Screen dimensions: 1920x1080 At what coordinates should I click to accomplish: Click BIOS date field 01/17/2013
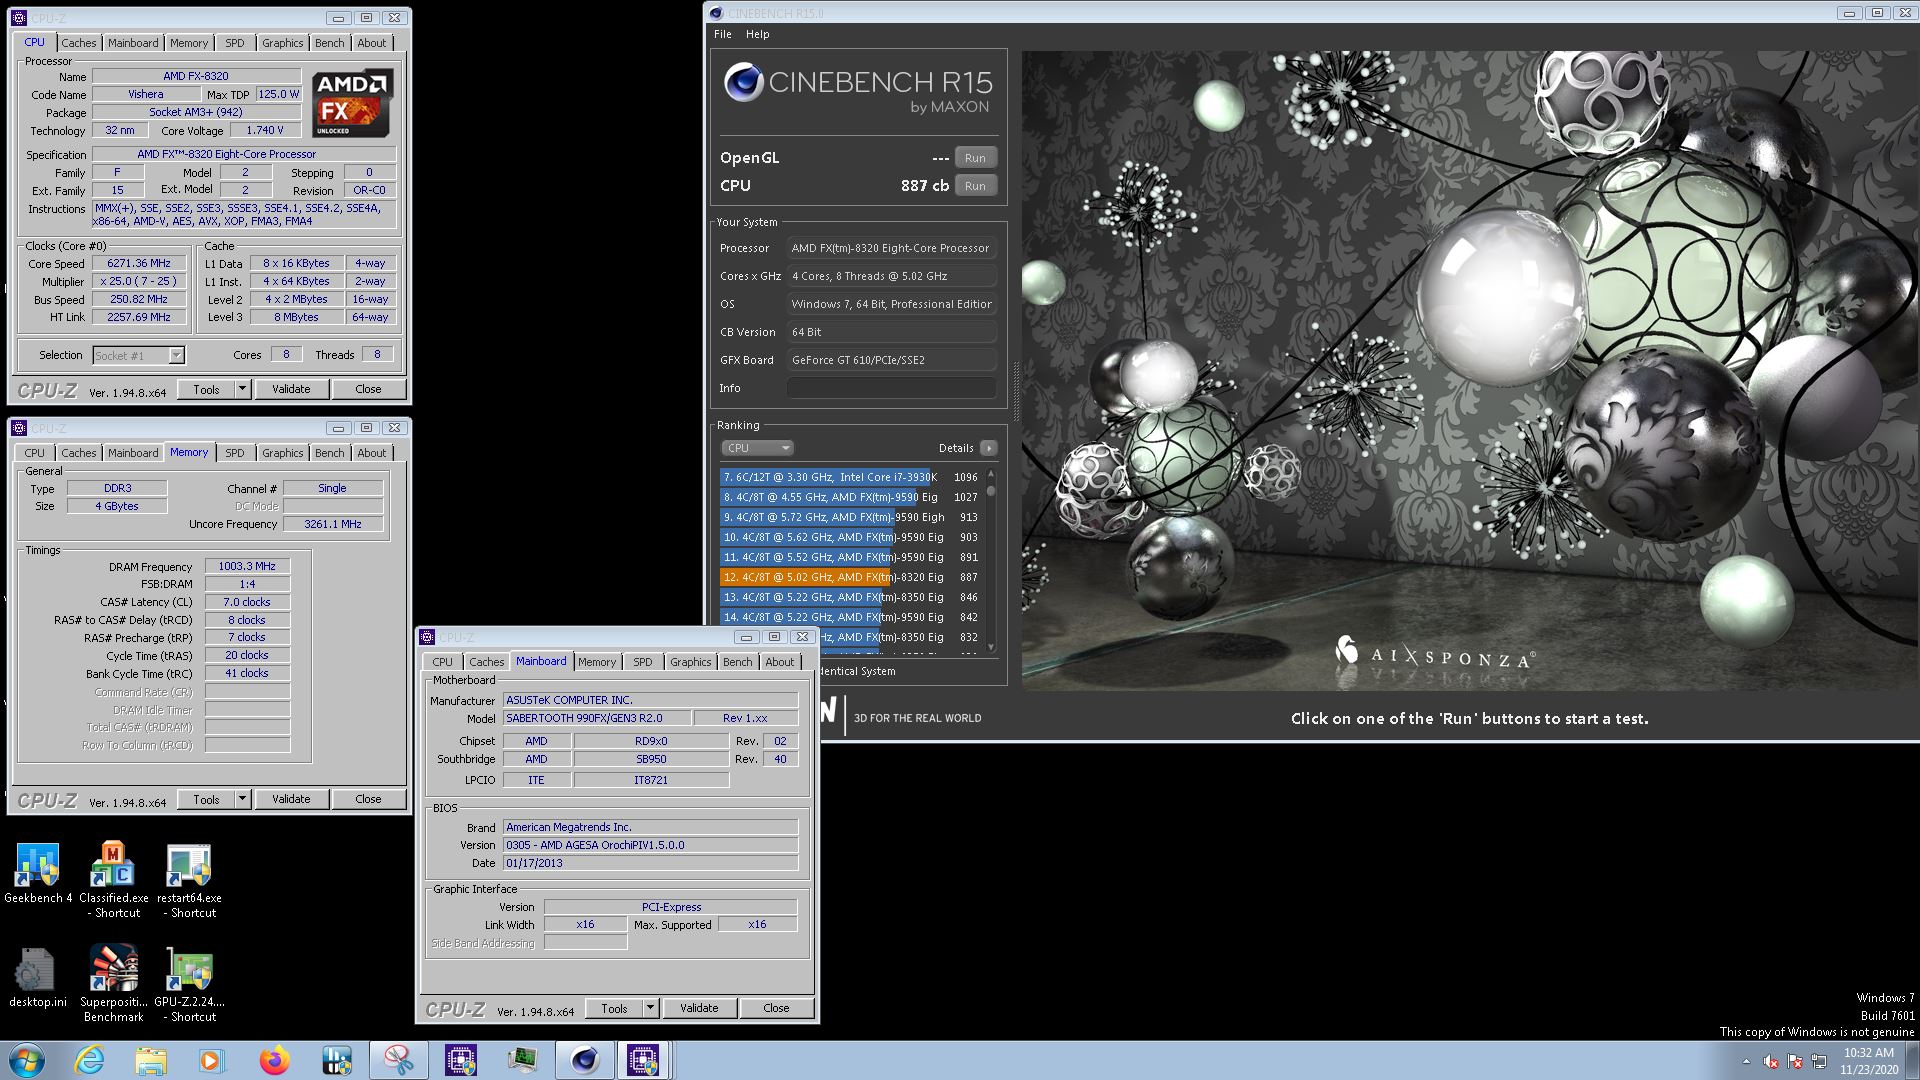(x=651, y=863)
